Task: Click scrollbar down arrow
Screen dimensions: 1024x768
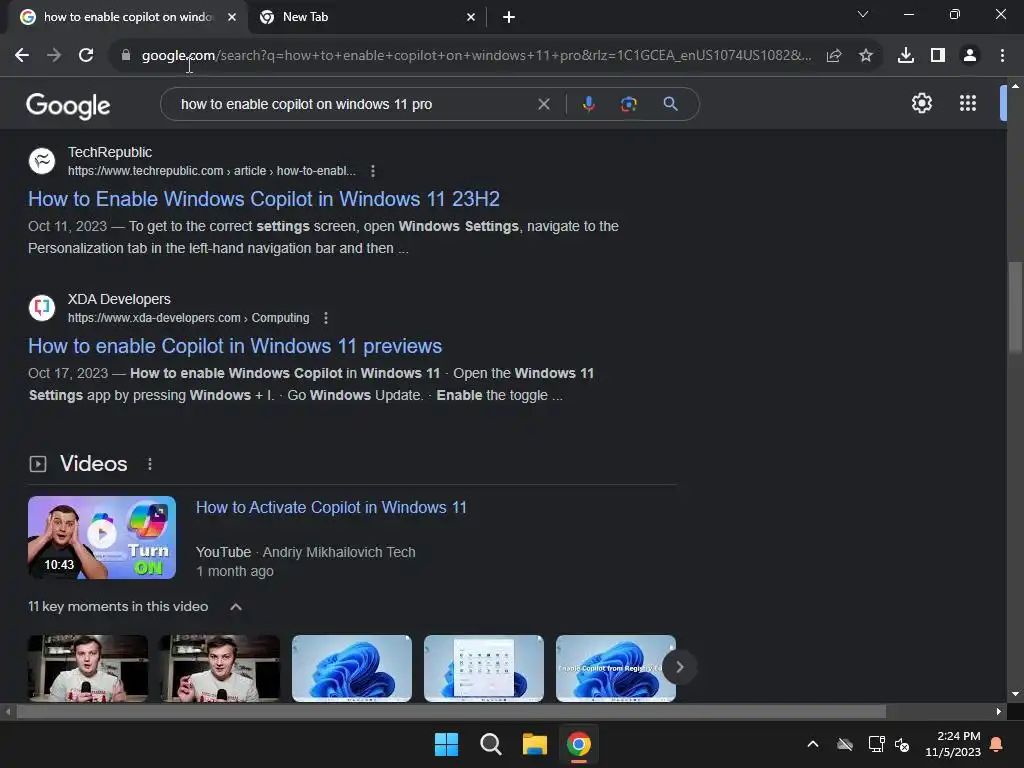Action: click(1015, 694)
